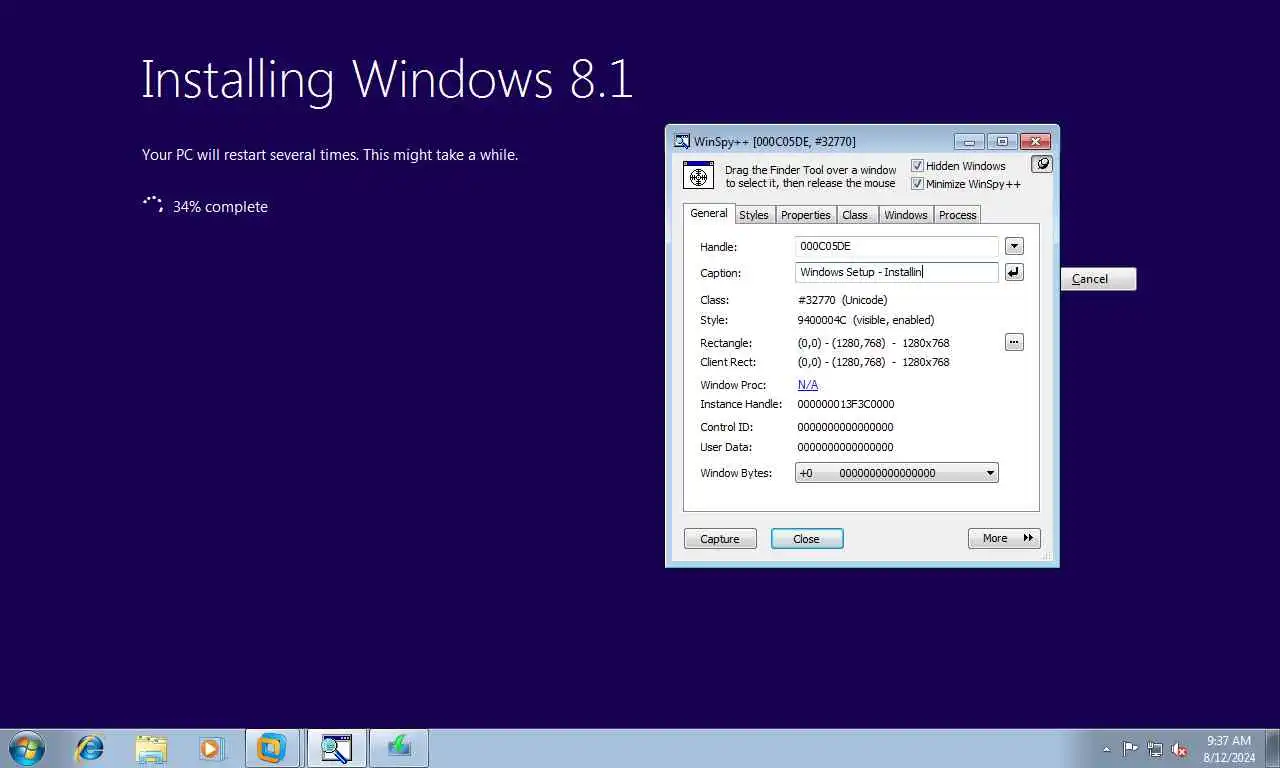Switch to the Styles tab
The height and width of the screenshot is (768, 1280).
point(754,215)
